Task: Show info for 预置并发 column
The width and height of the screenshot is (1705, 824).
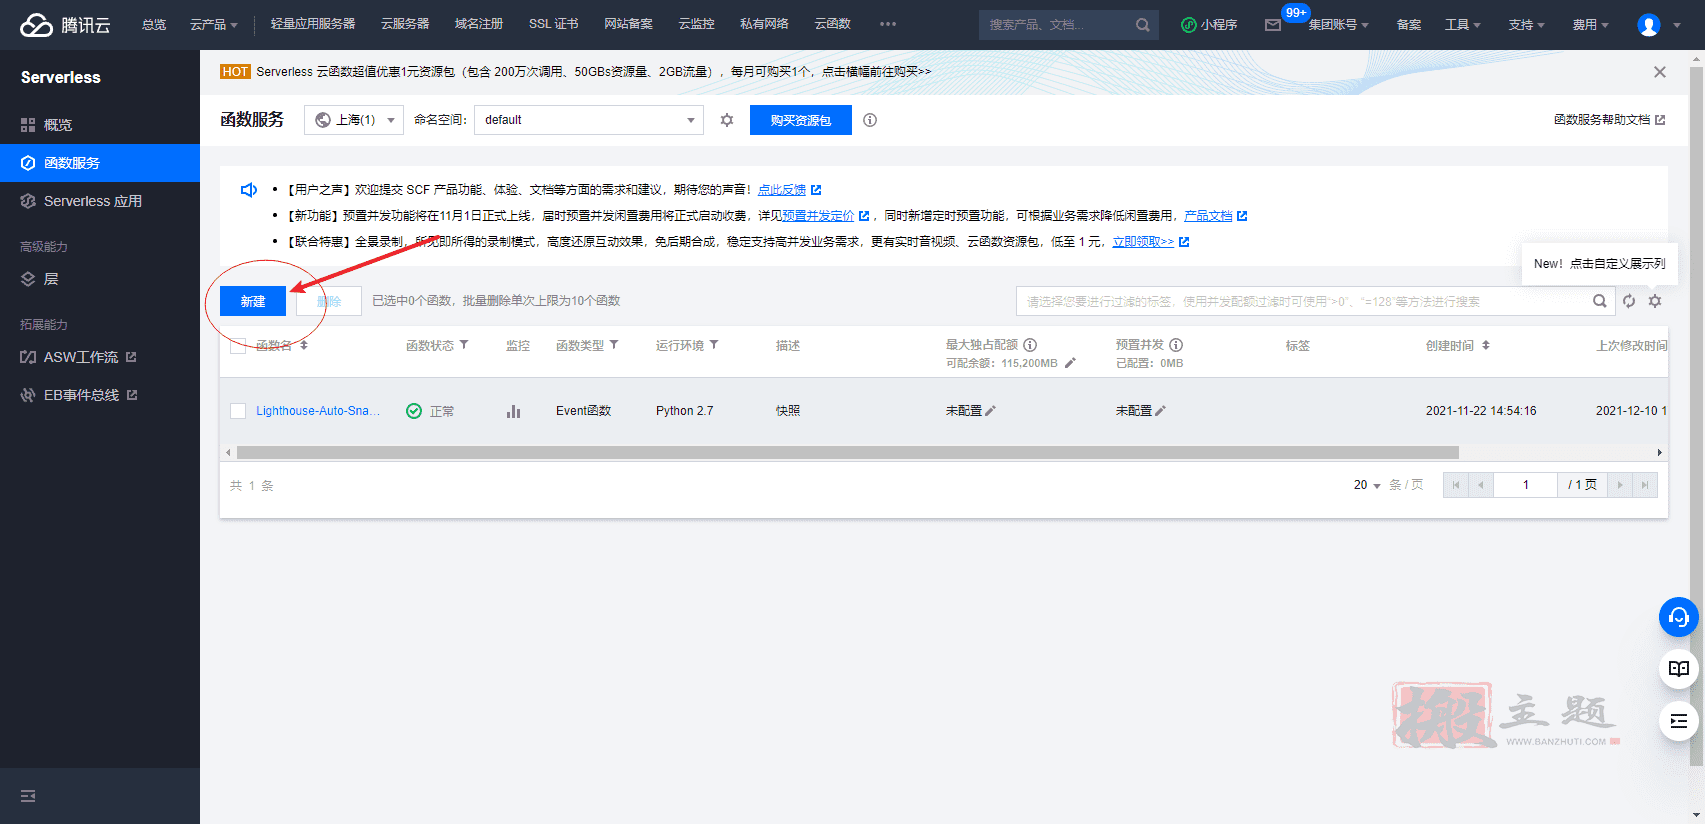Action: [x=1176, y=345]
